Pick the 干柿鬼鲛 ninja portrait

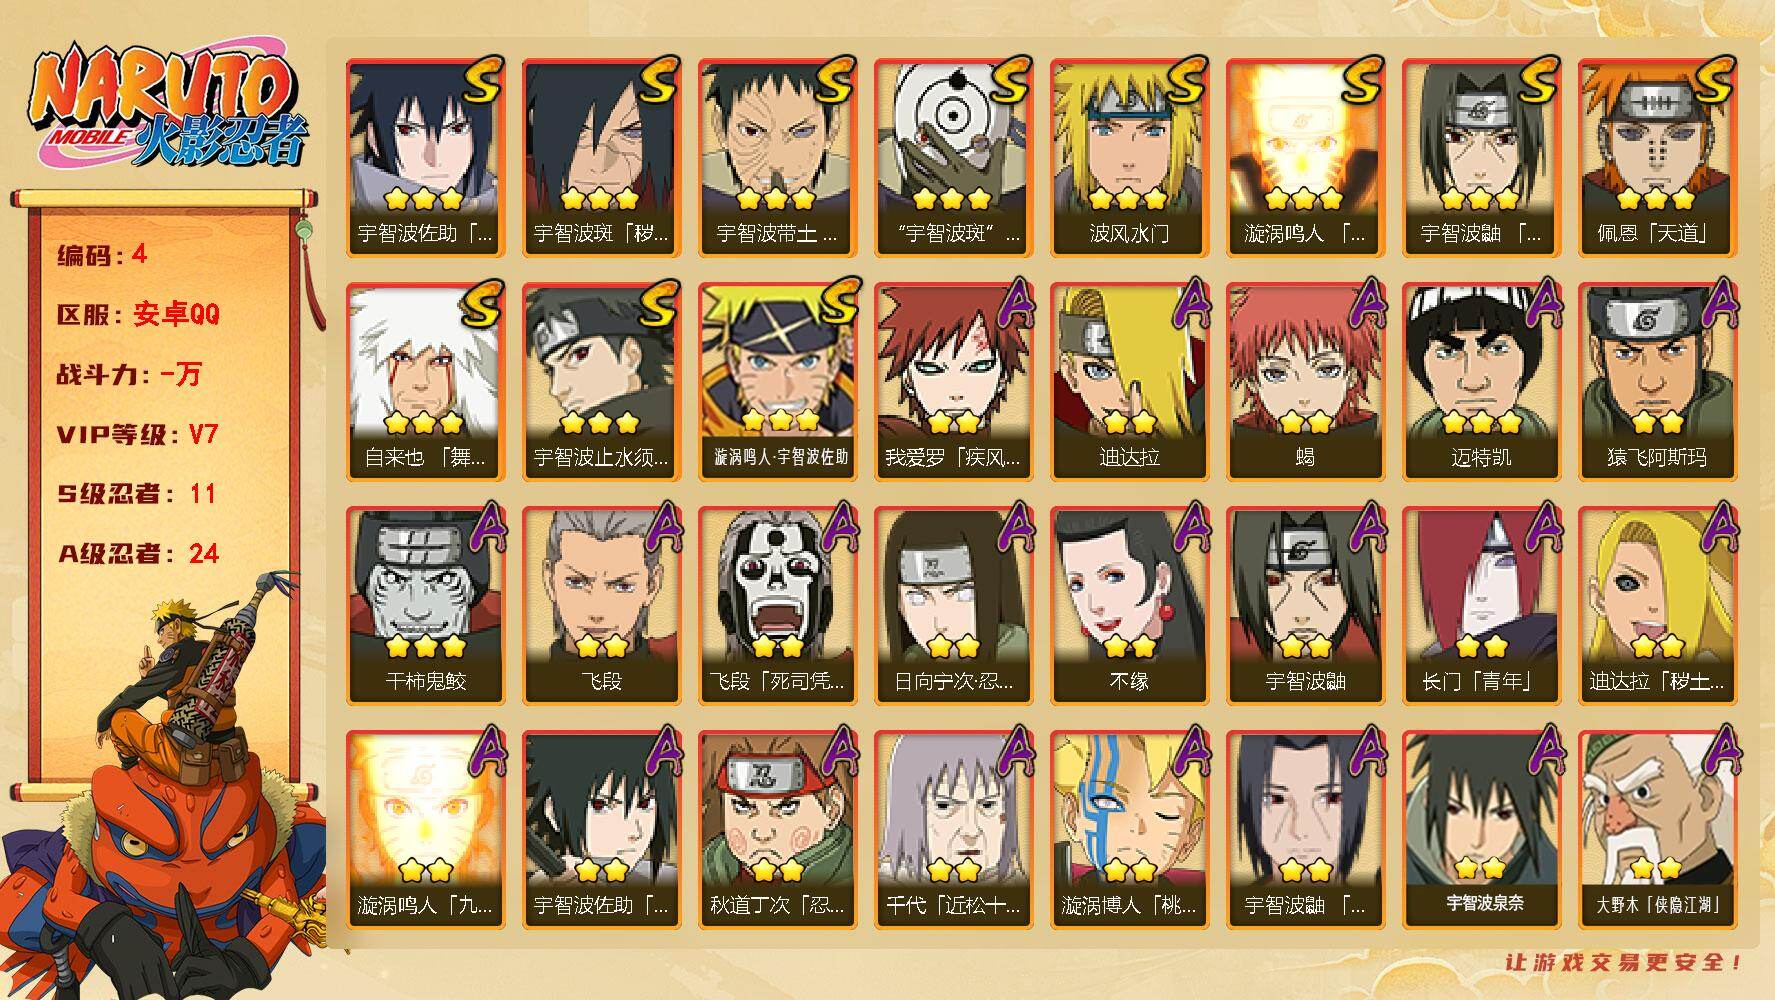[x=425, y=606]
